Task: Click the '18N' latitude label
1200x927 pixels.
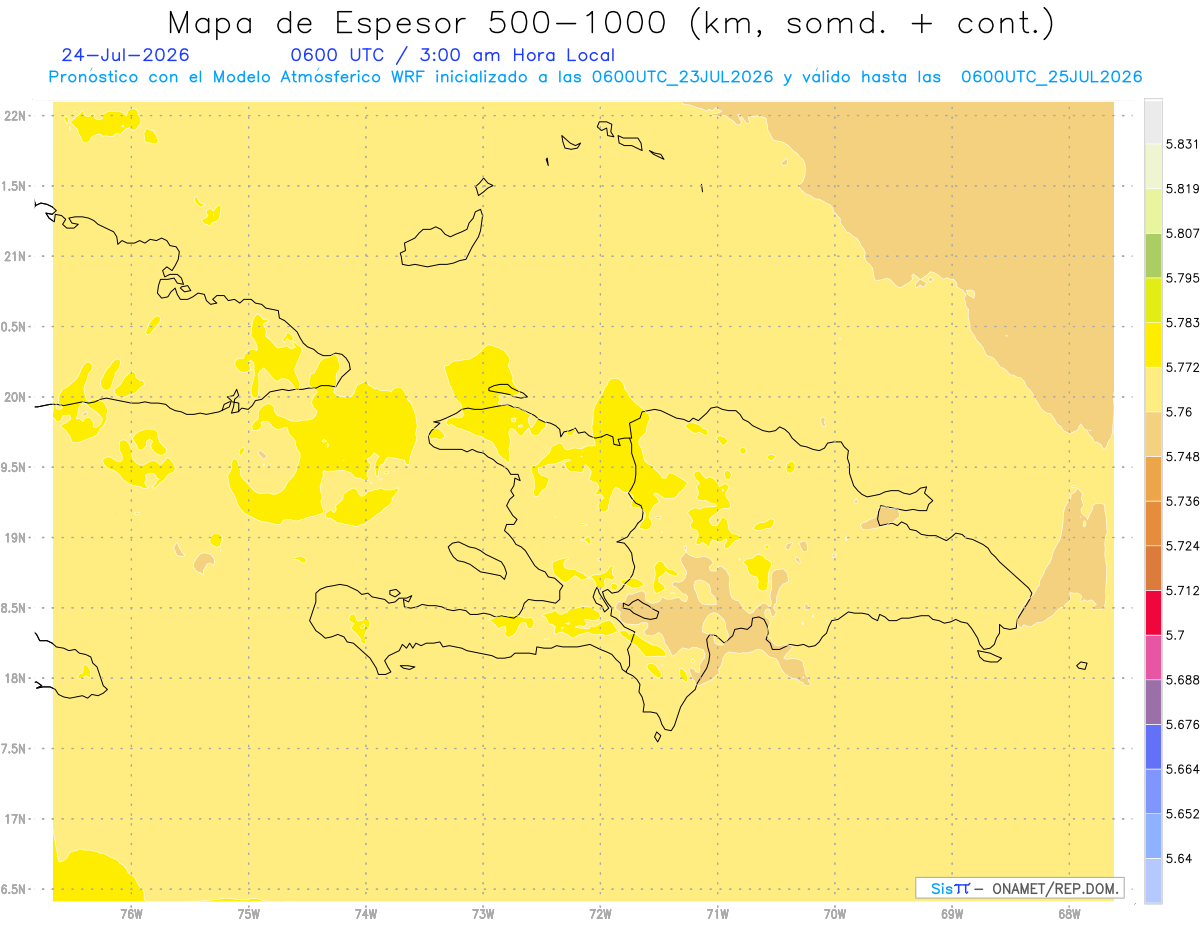Action: [17, 678]
